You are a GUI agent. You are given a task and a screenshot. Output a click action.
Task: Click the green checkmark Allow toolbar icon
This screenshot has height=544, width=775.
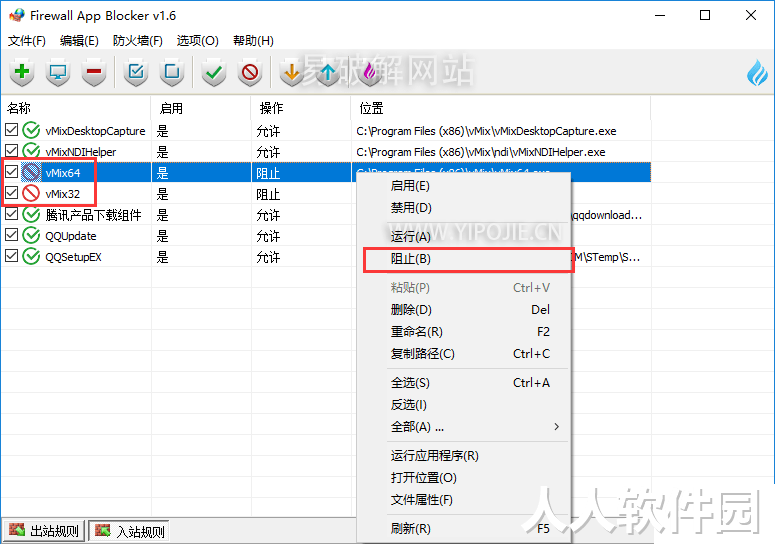[214, 73]
